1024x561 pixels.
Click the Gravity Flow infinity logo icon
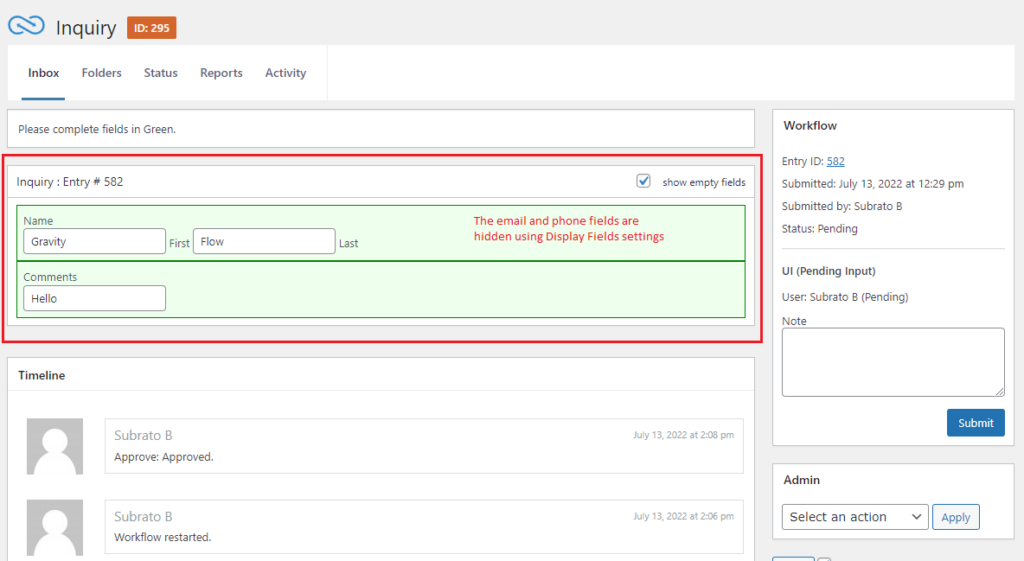pyautogui.click(x=26, y=26)
